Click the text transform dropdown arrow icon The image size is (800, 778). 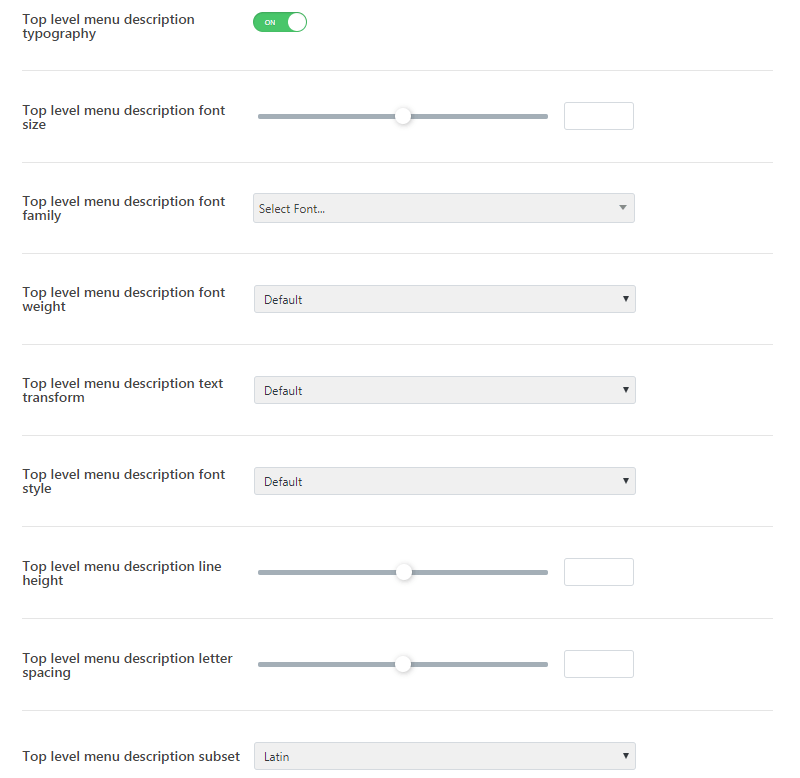(626, 390)
